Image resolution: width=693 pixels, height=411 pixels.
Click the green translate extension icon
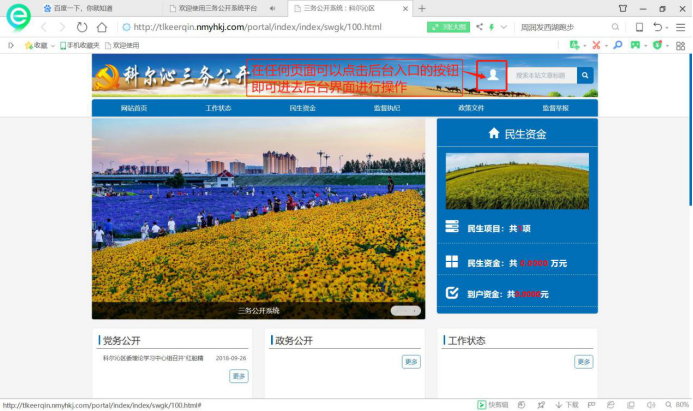(574, 45)
